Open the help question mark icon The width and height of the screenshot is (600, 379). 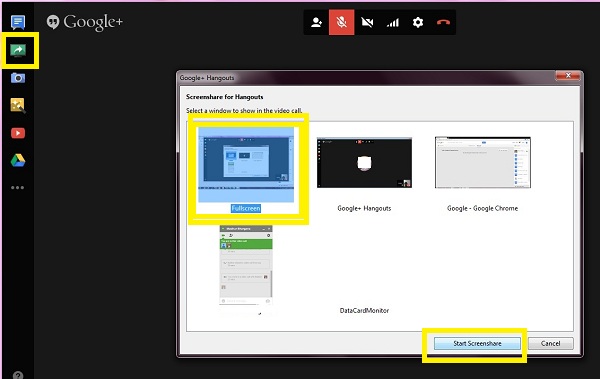(x=18, y=375)
